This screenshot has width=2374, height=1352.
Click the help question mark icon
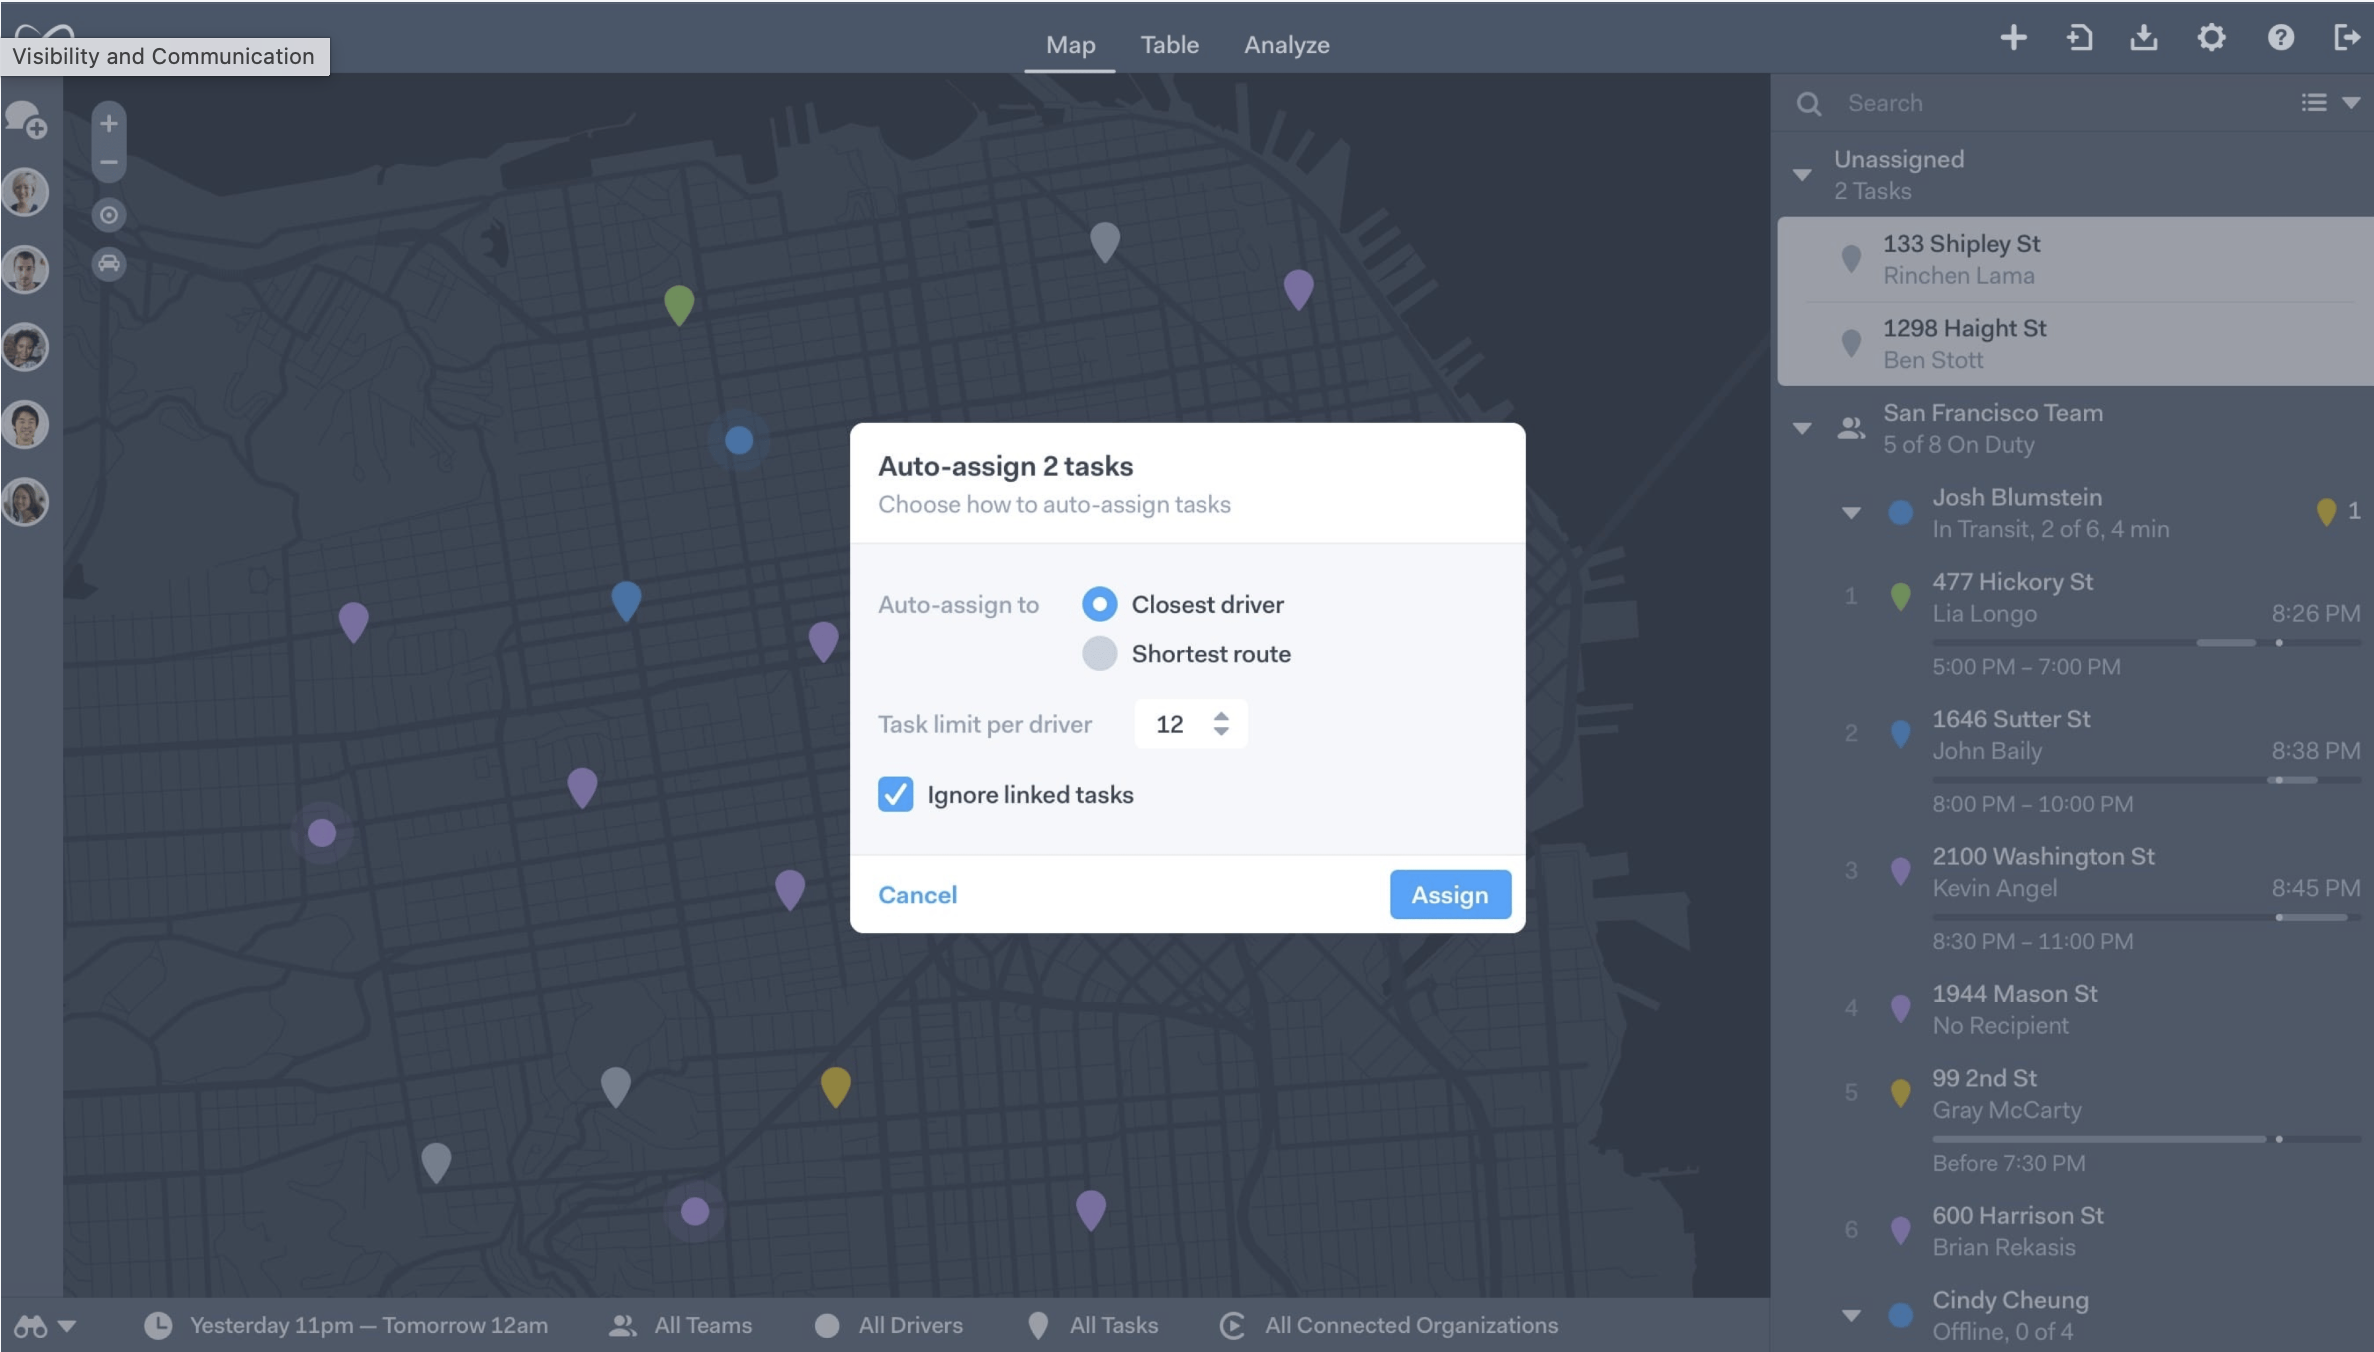click(2280, 39)
